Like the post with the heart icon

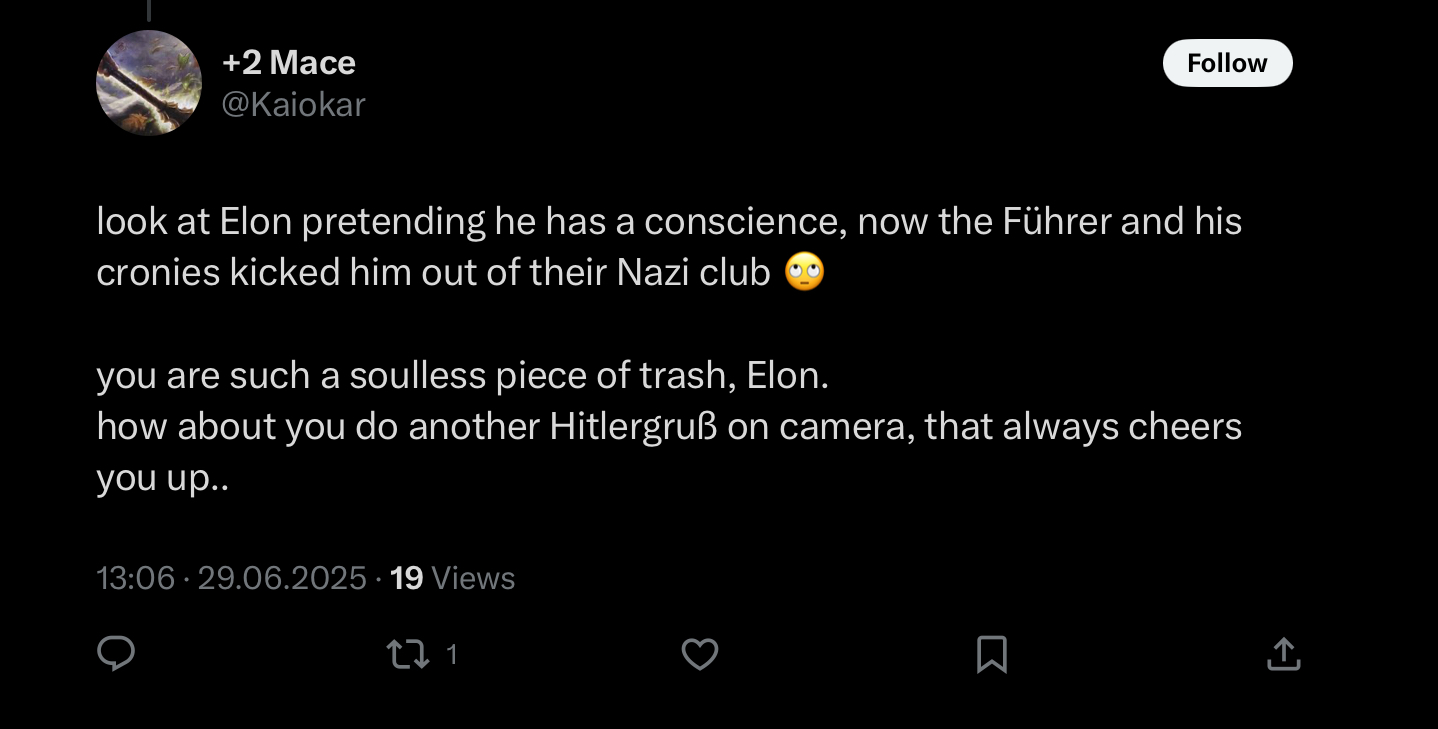click(699, 654)
